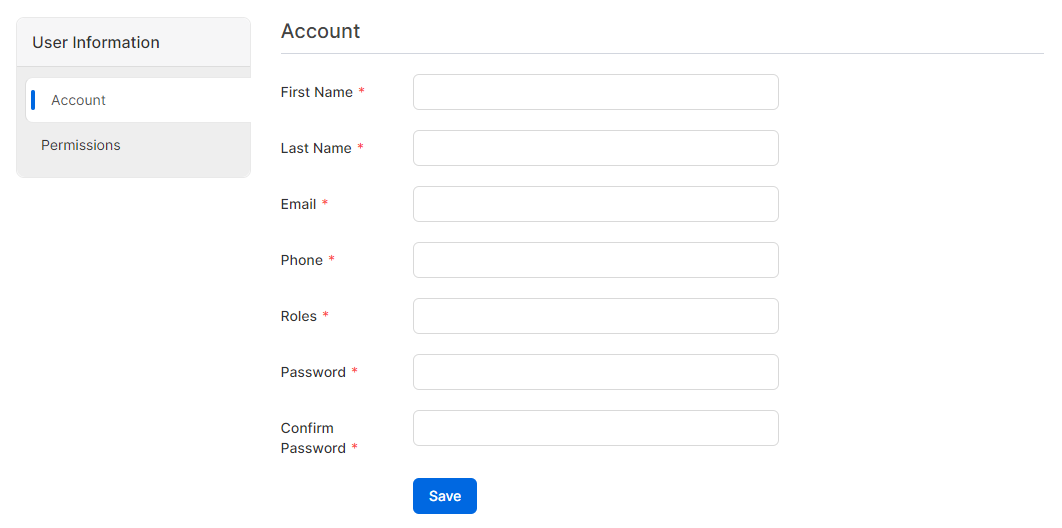
Task: Click the Last Name label
Action: [316, 148]
